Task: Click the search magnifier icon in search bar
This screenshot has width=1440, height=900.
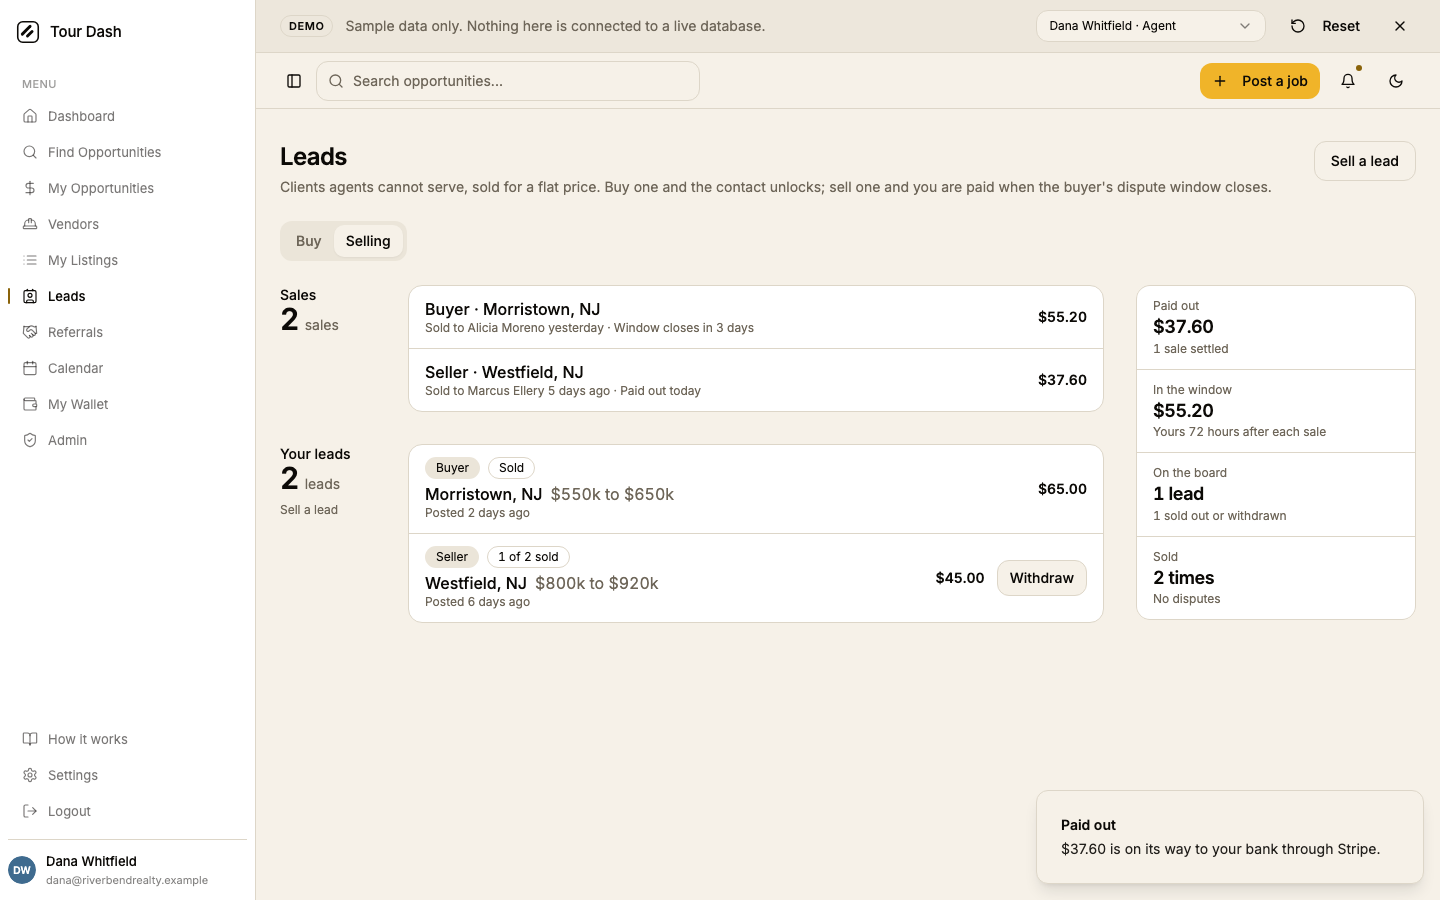Action: point(336,81)
